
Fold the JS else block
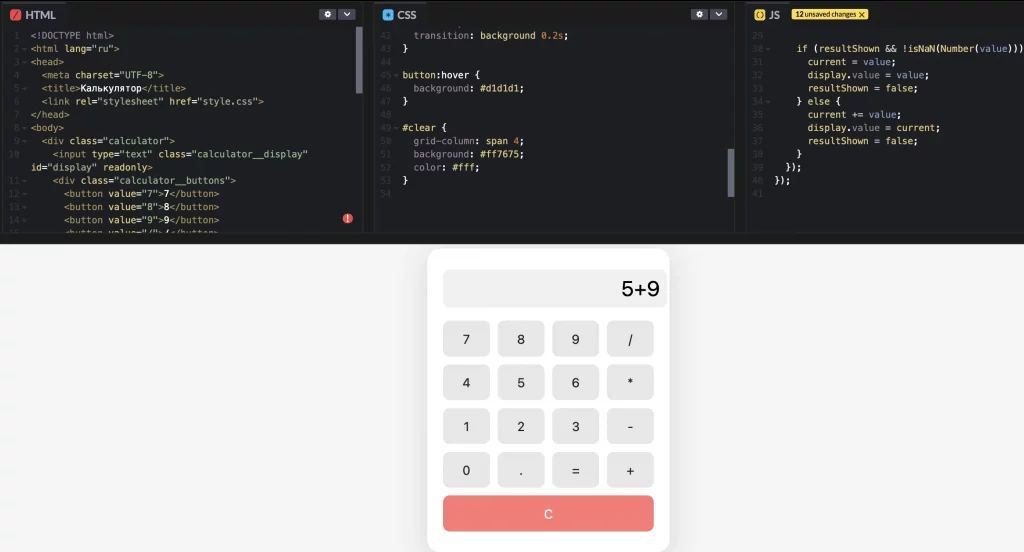coord(768,102)
